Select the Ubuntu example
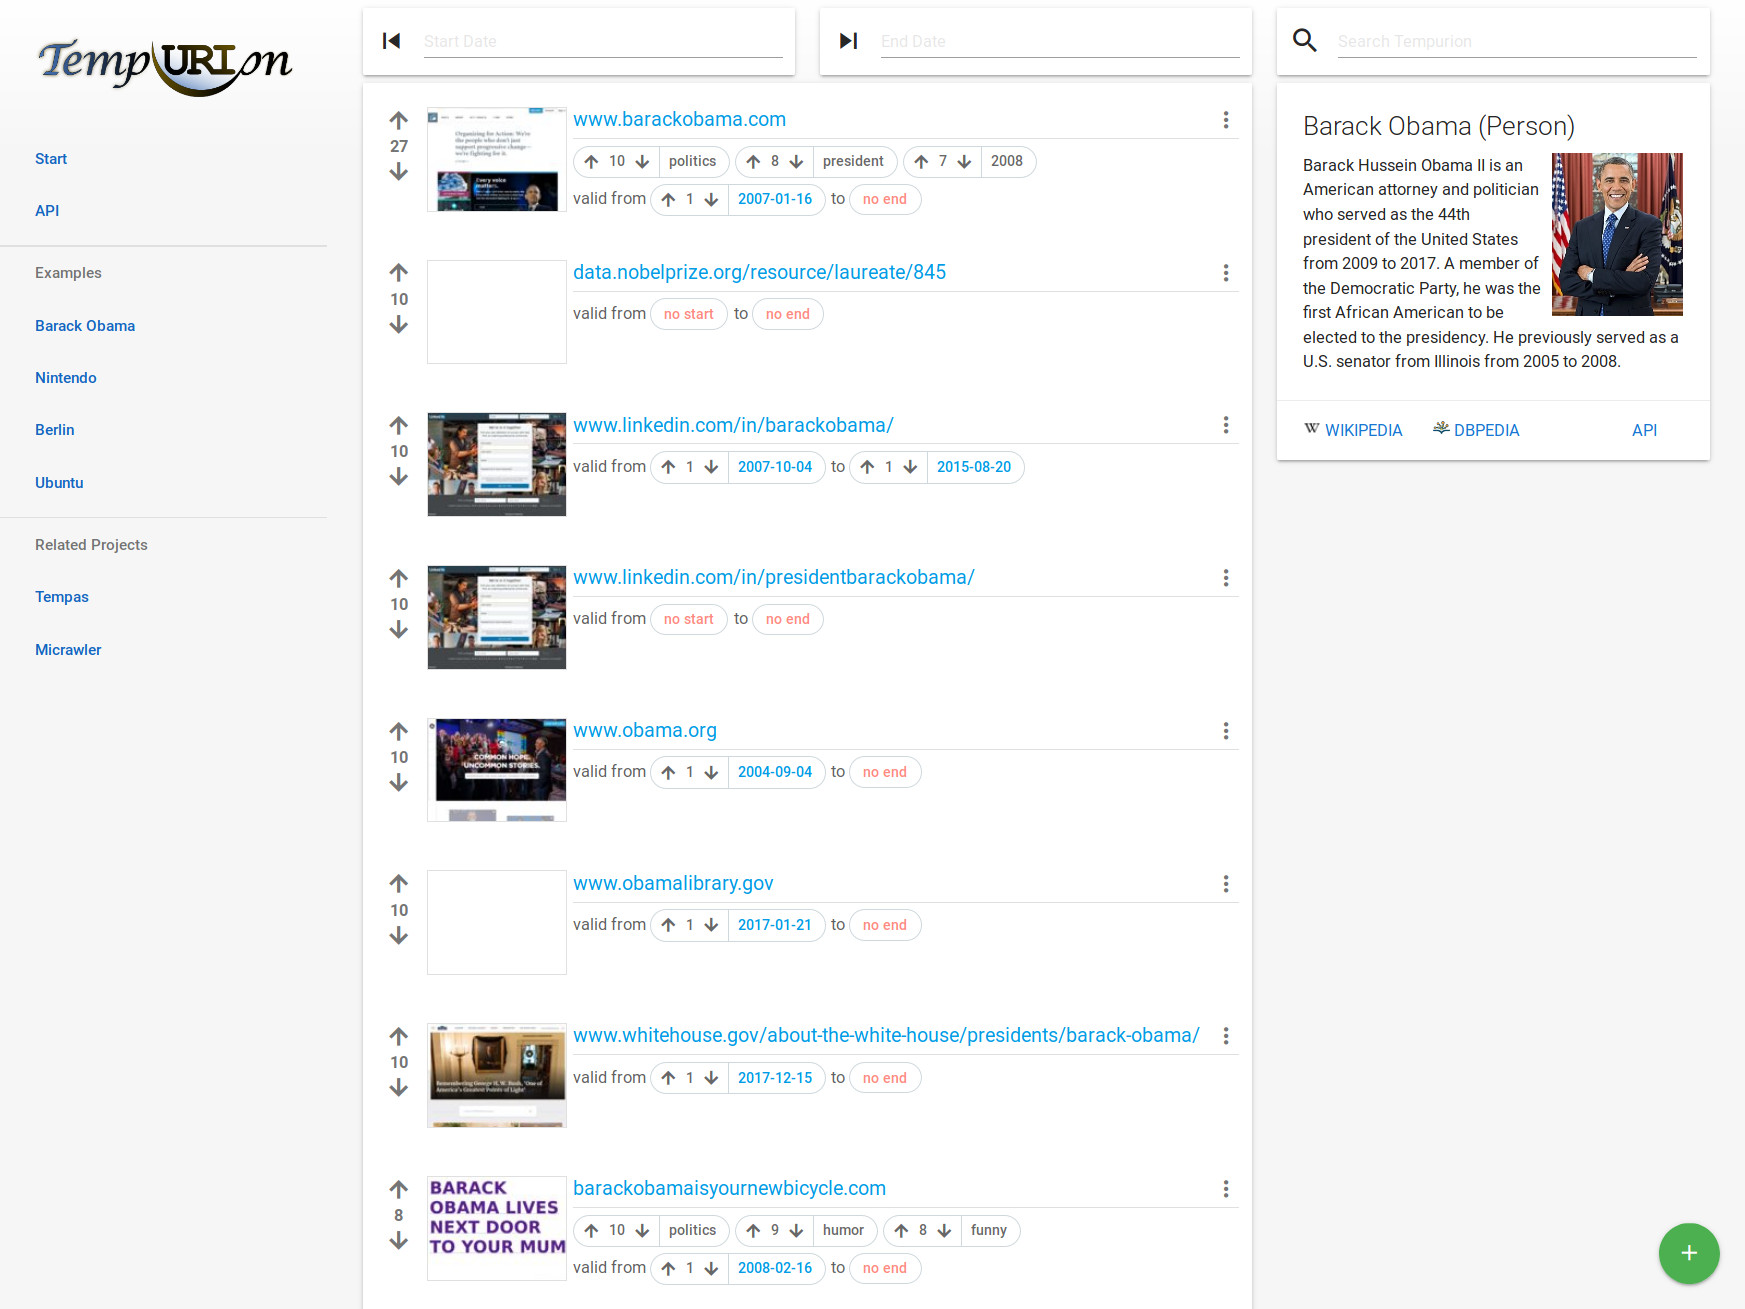Screen dimensions: 1745x1309 click(59, 483)
